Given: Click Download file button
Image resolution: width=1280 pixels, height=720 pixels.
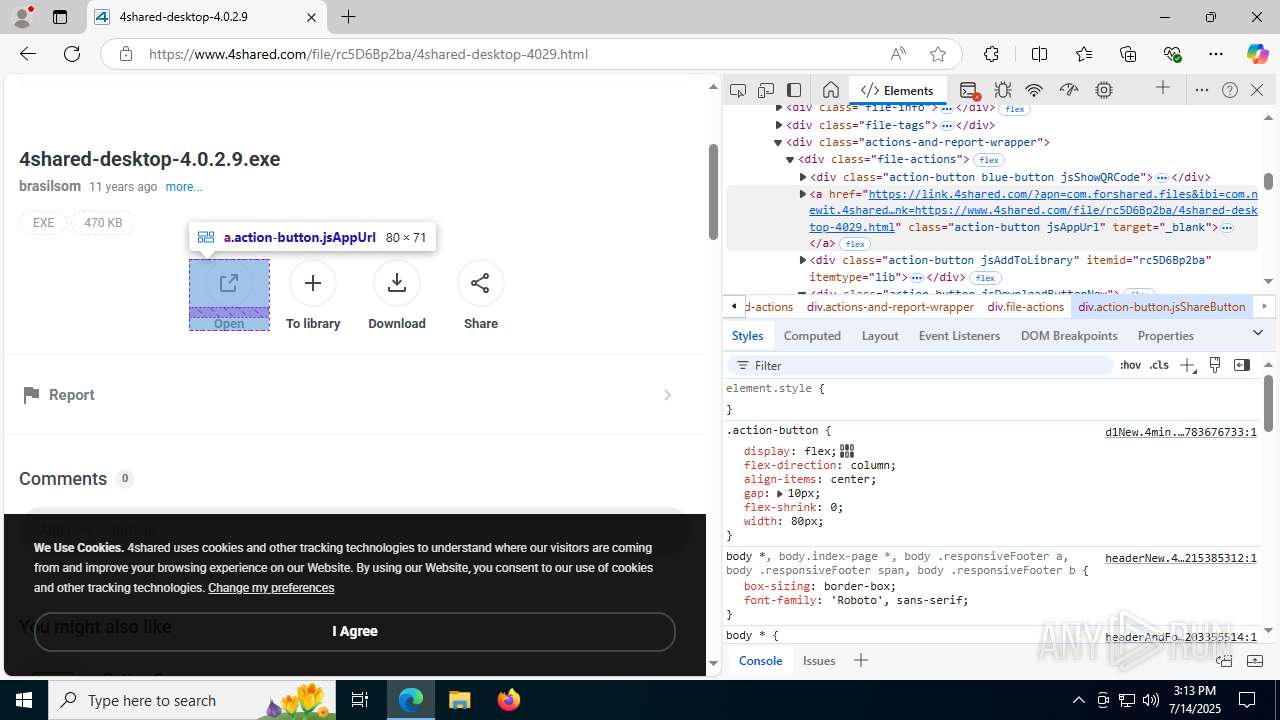Looking at the screenshot, I should coord(397,295).
